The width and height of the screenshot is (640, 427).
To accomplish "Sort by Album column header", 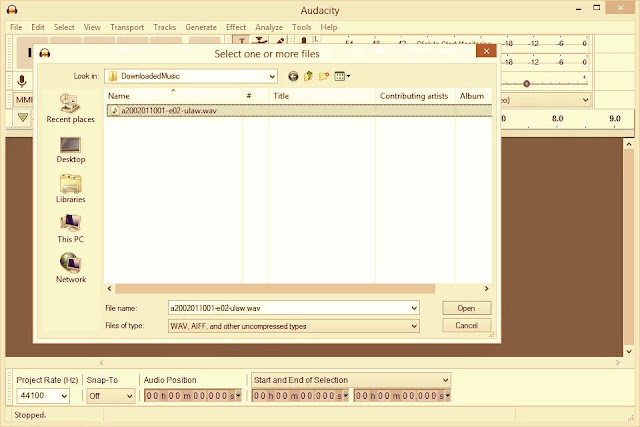I will tap(474, 96).
